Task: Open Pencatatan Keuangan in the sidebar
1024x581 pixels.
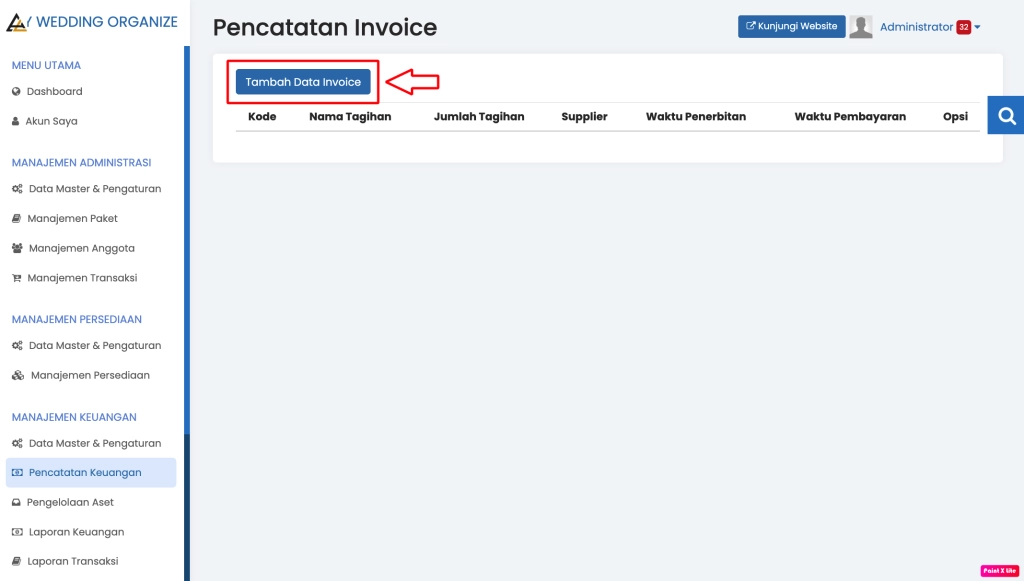Action: click(85, 473)
